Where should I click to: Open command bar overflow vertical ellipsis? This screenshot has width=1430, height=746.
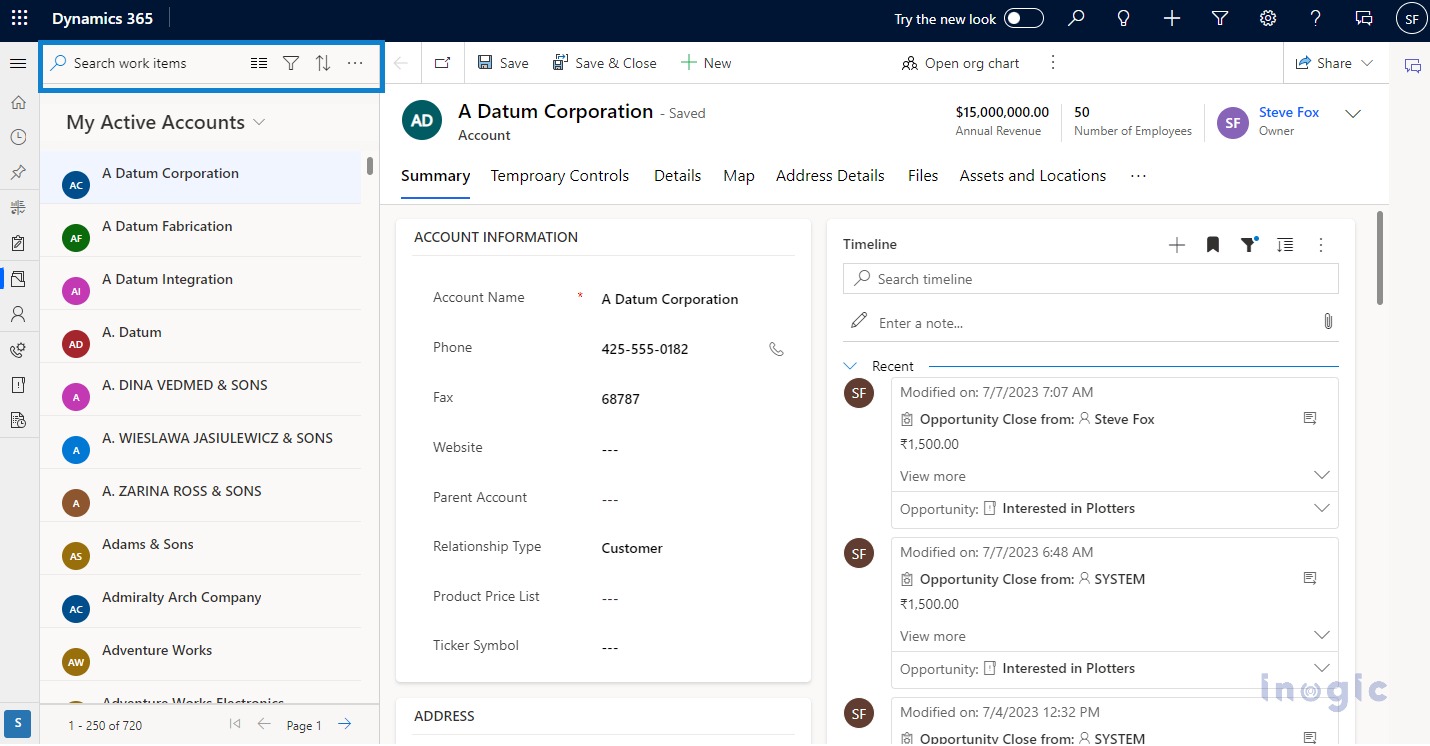[1053, 63]
